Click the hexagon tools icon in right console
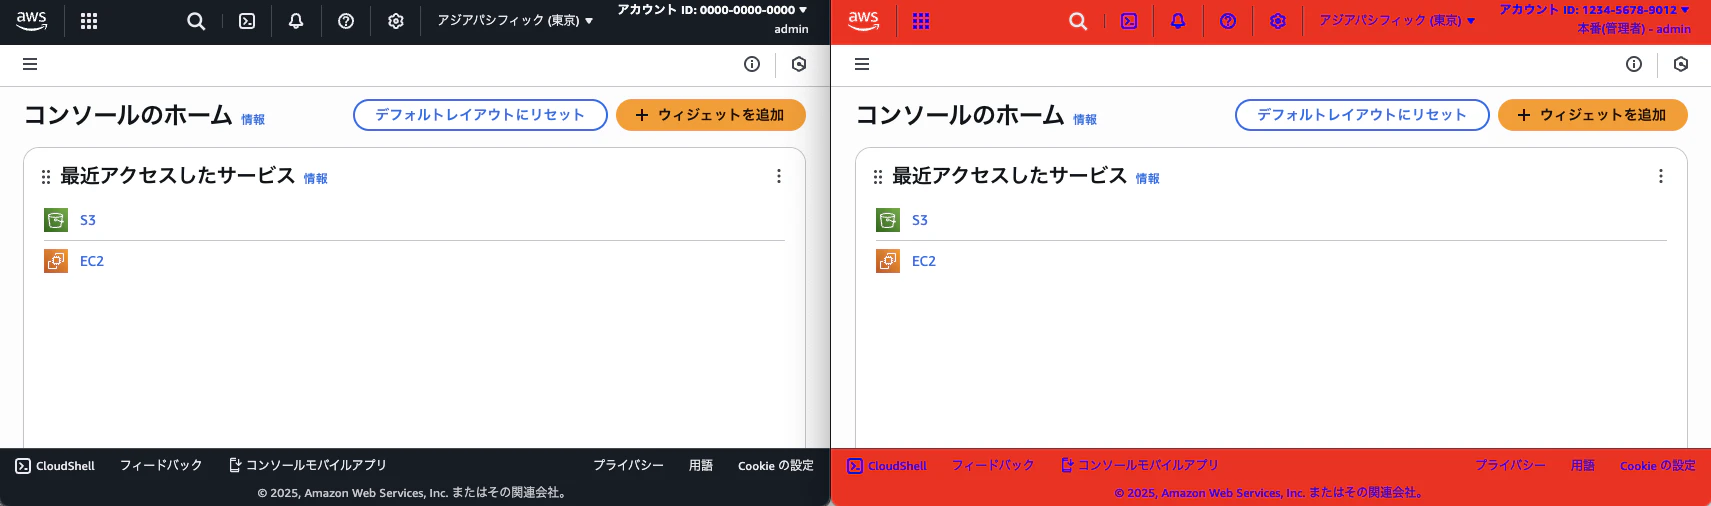 (x=1681, y=64)
